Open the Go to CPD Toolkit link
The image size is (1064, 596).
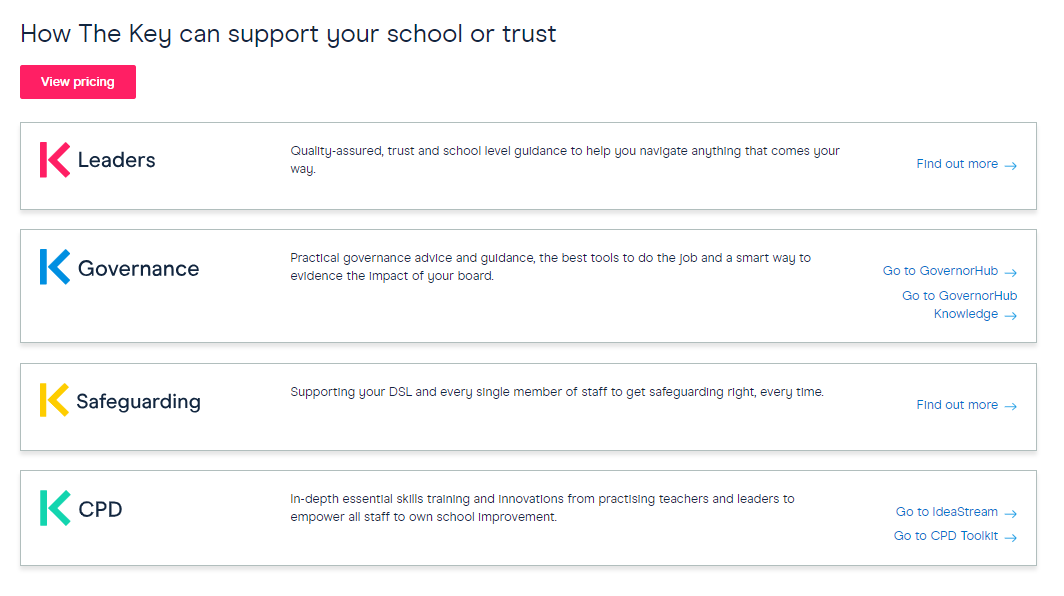point(955,536)
